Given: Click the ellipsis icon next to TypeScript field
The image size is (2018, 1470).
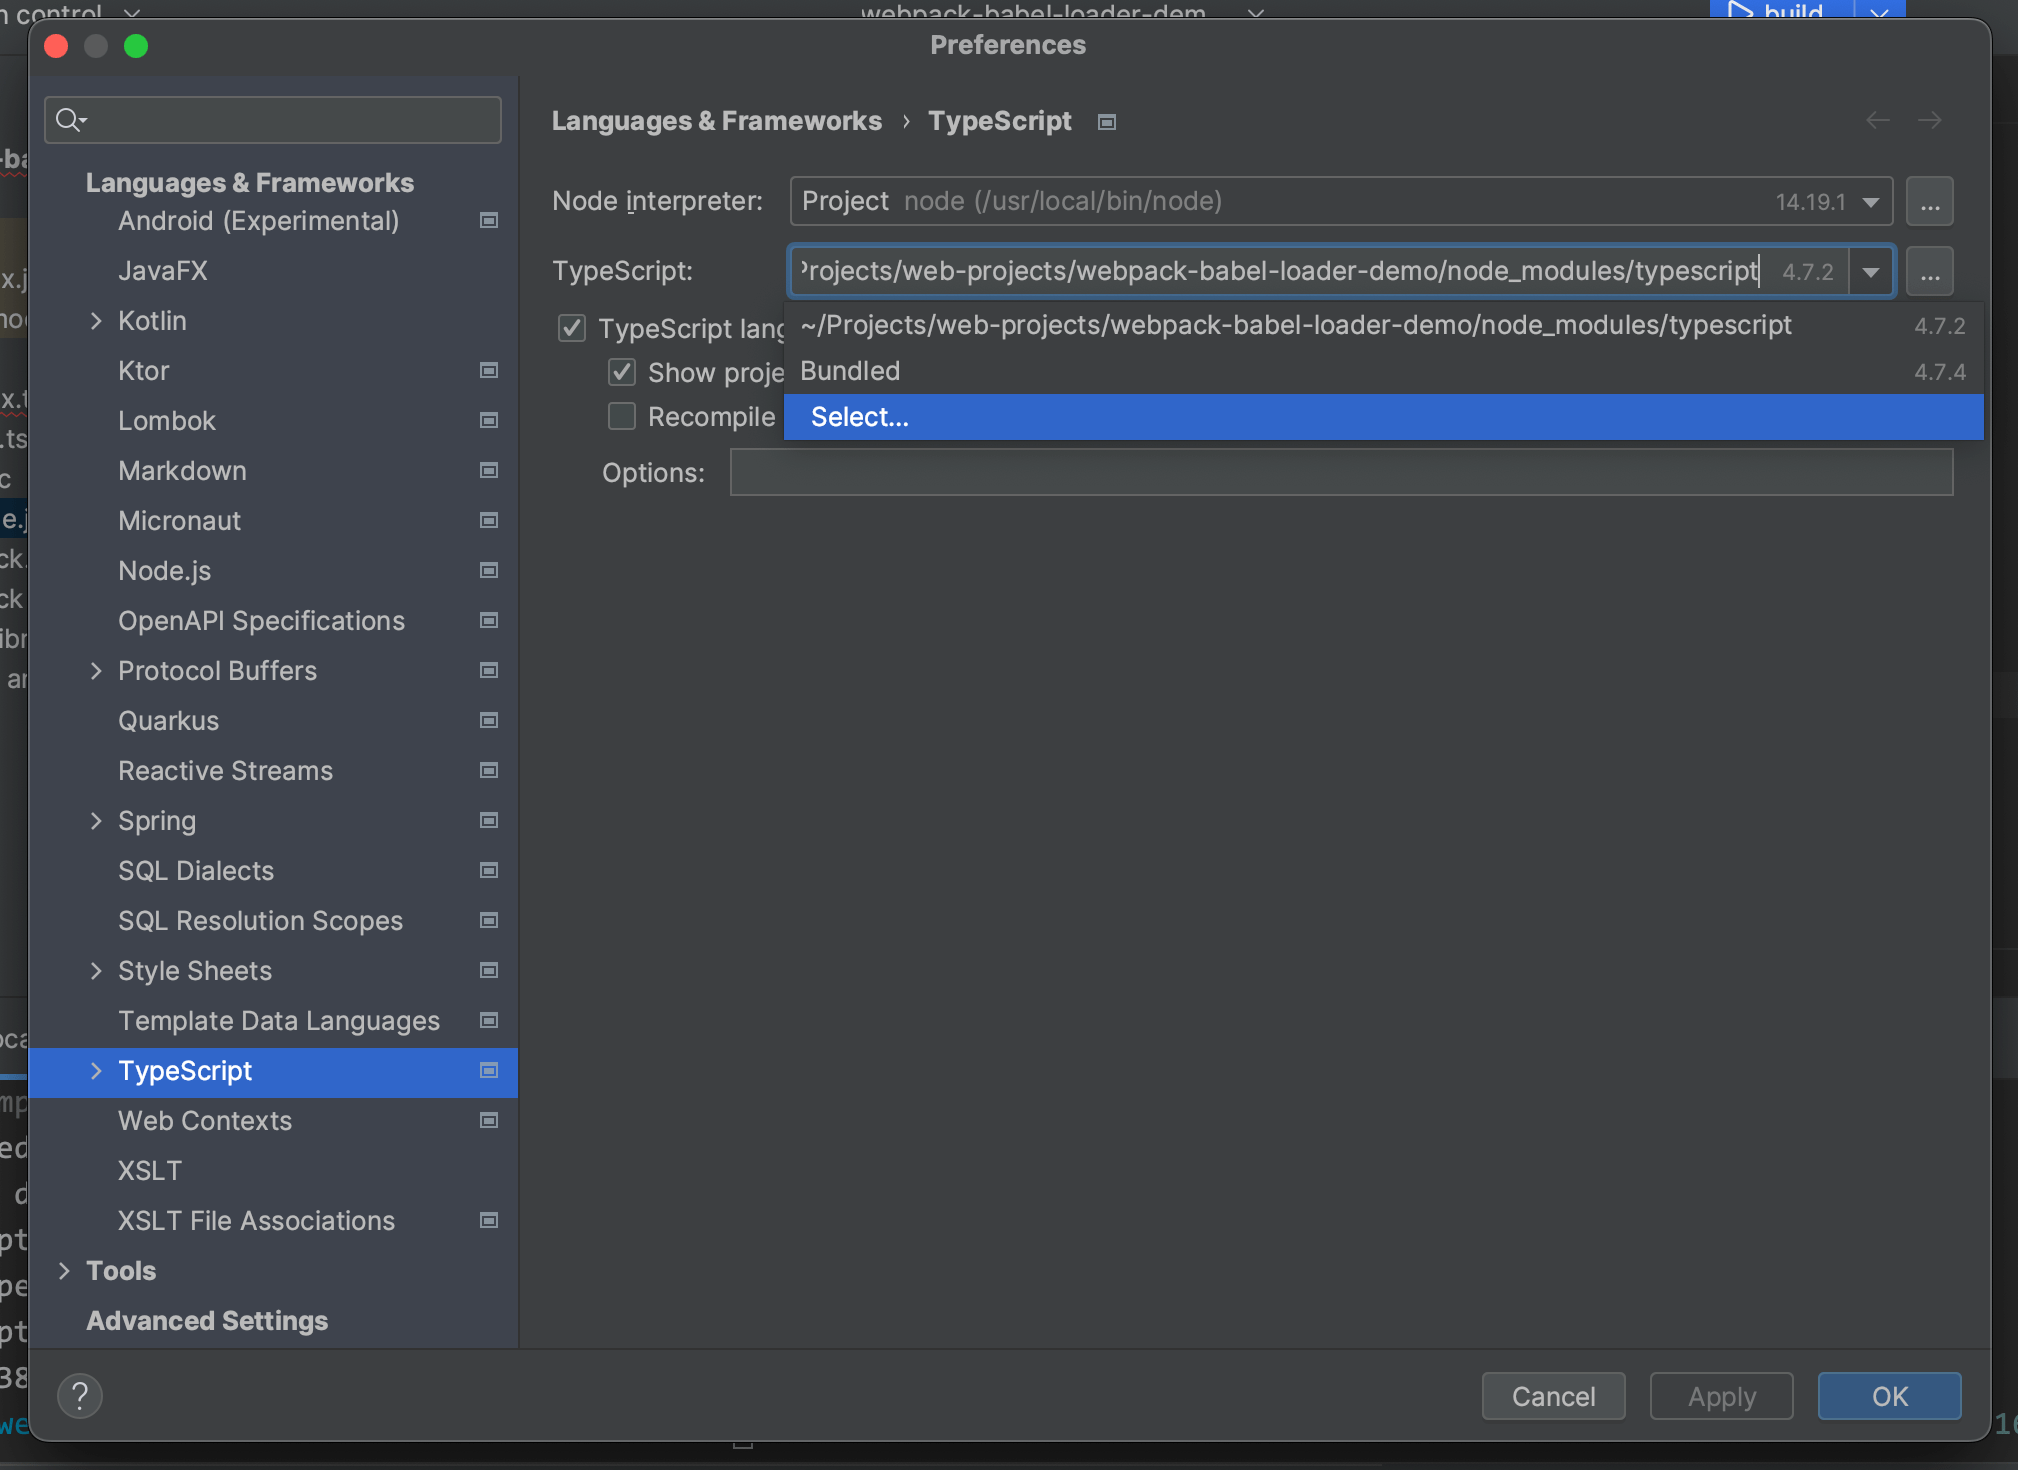Looking at the screenshot, I should pyautogui.click(x=1930, y=273).
